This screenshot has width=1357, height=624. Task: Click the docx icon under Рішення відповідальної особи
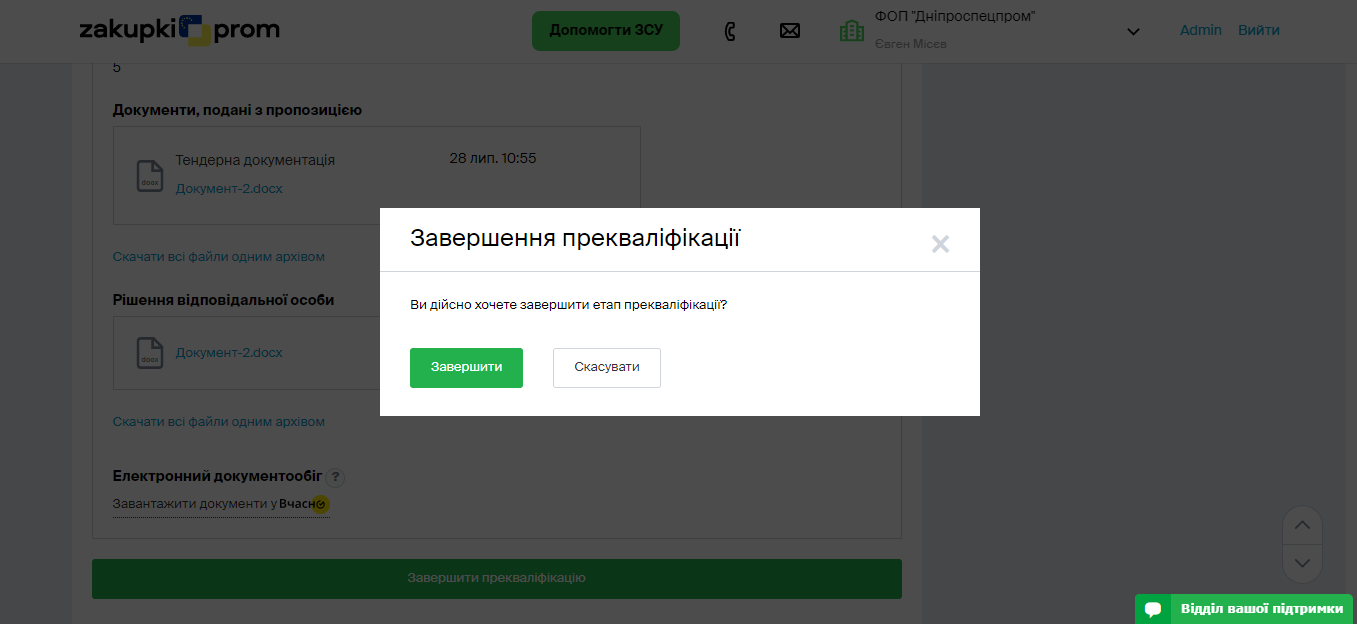point(149,353)
